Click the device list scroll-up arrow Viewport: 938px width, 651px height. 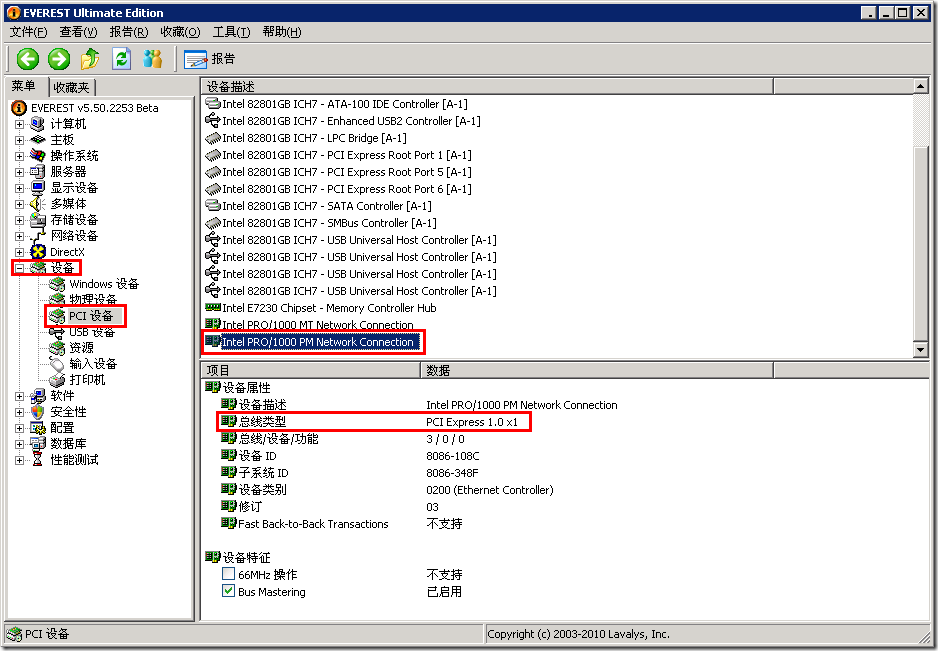(921, 87)
